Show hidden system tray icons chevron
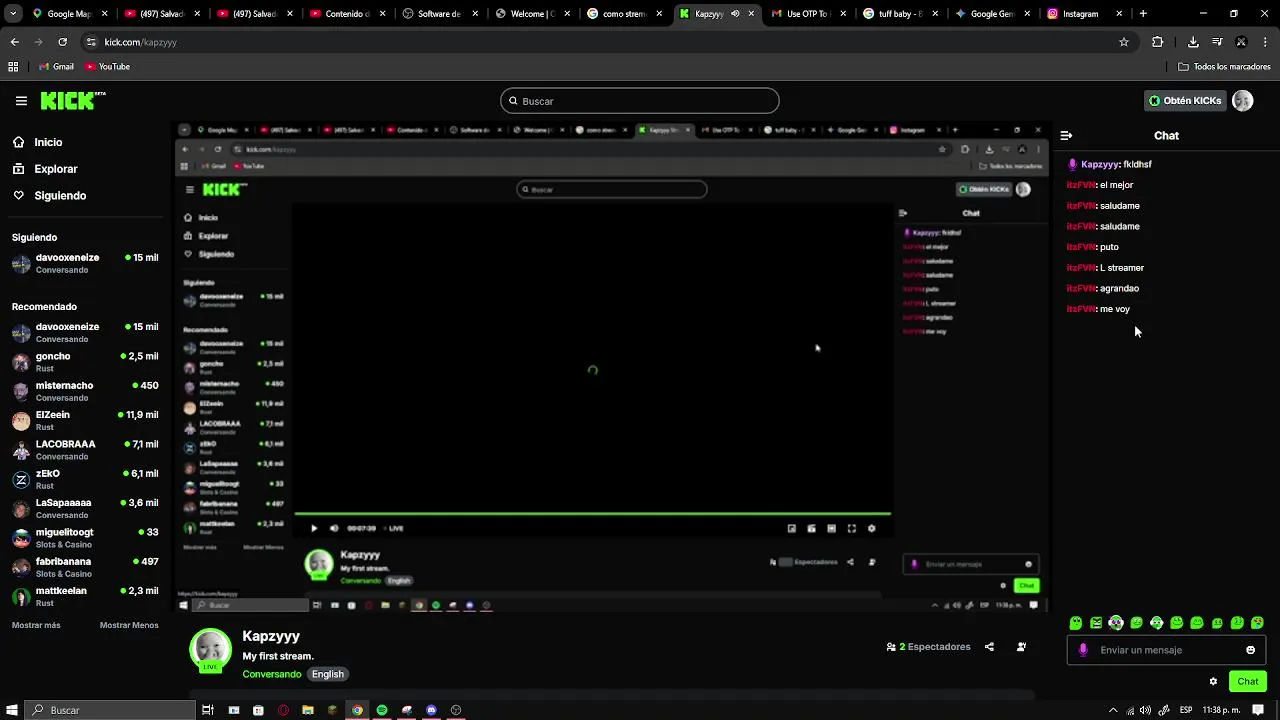1280x720 pixels. click(1113, 710)
